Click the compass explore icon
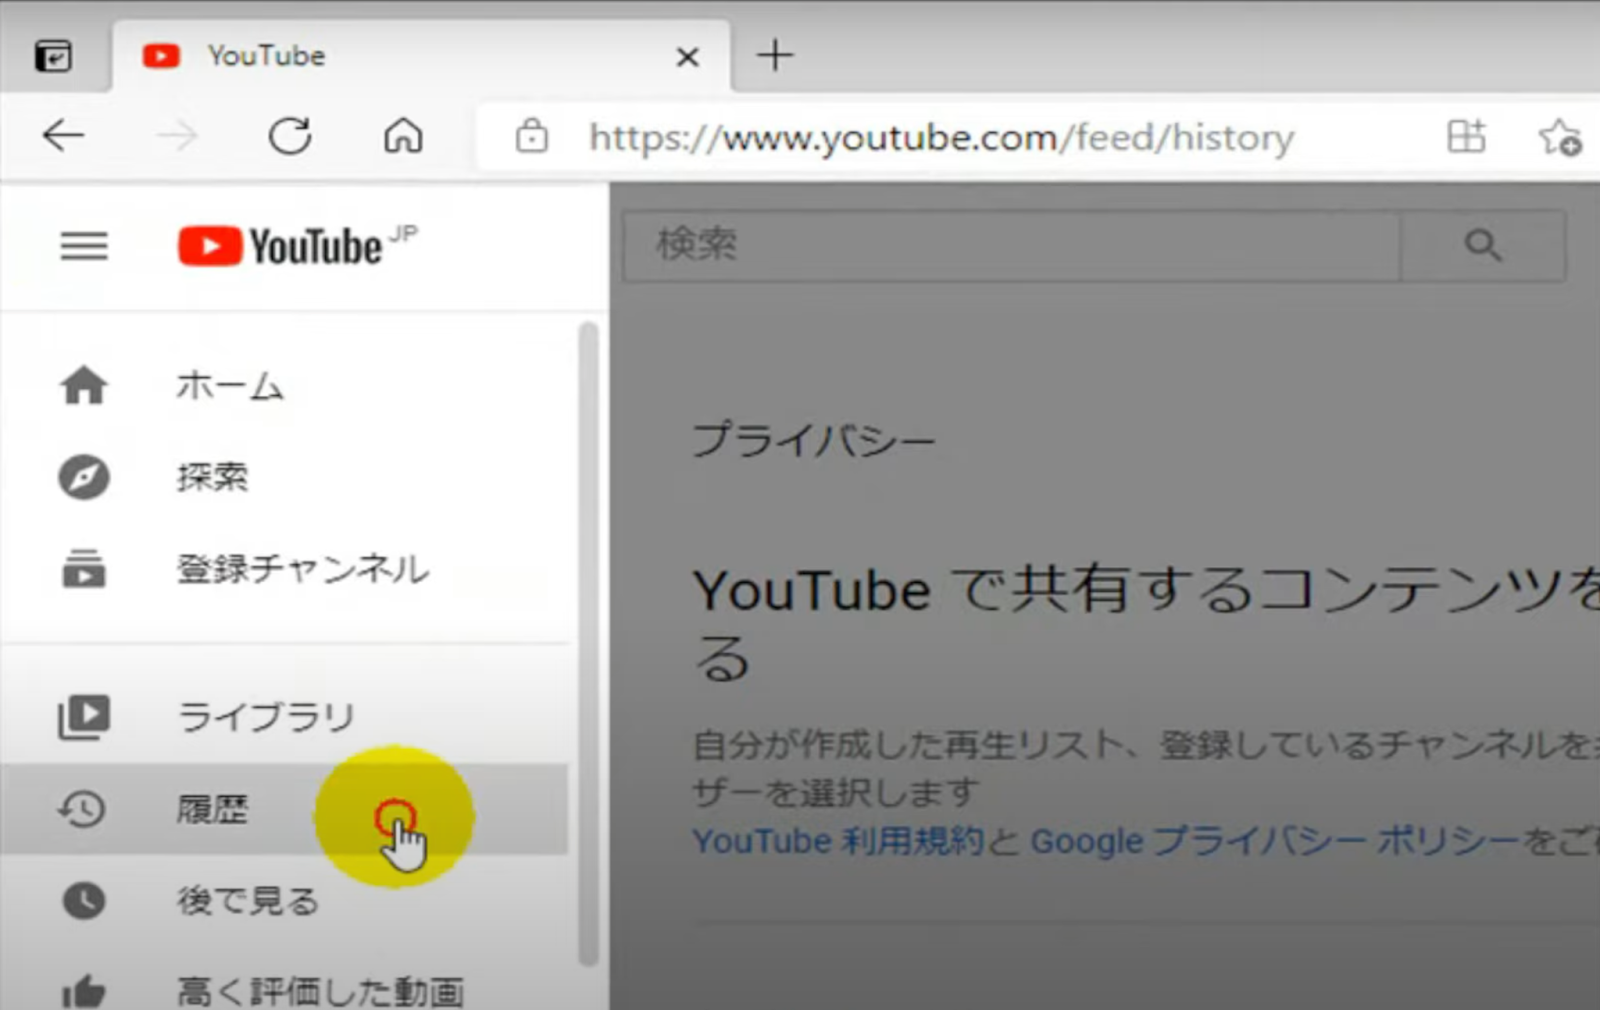1600x1010 pixels. click(x=84, y=477)
